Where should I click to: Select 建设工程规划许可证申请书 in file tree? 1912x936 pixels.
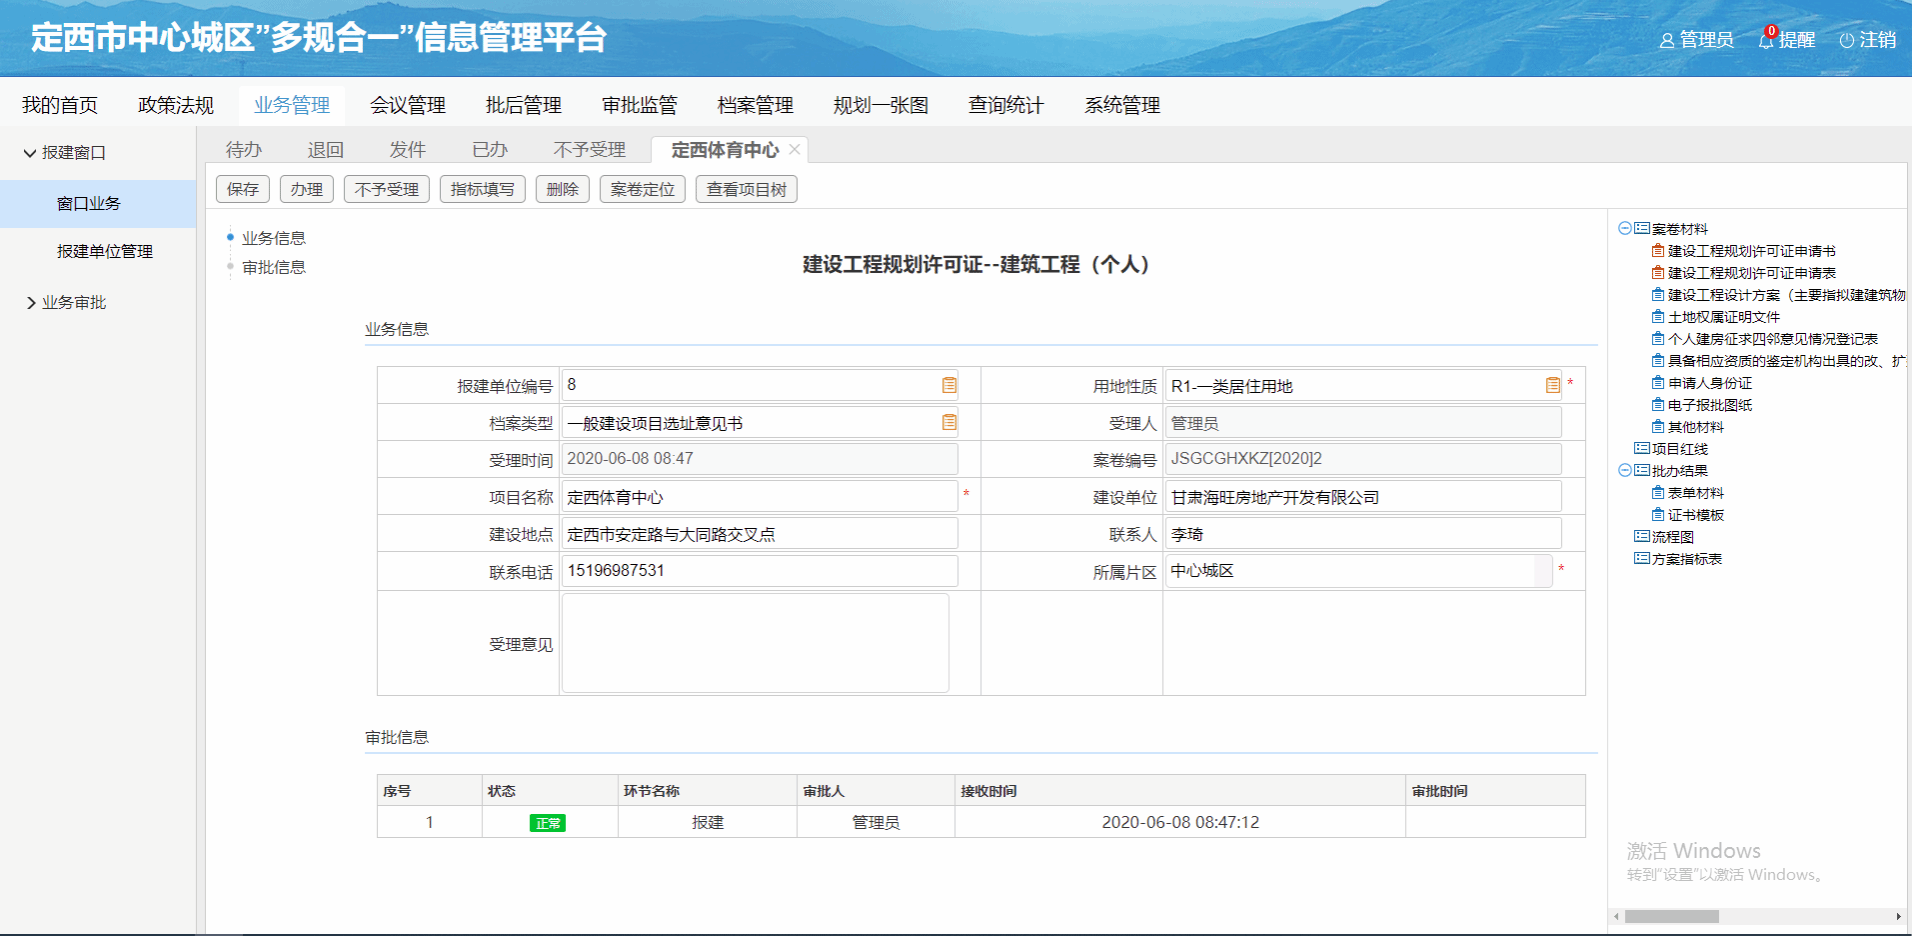click(x=1751, y=251)
